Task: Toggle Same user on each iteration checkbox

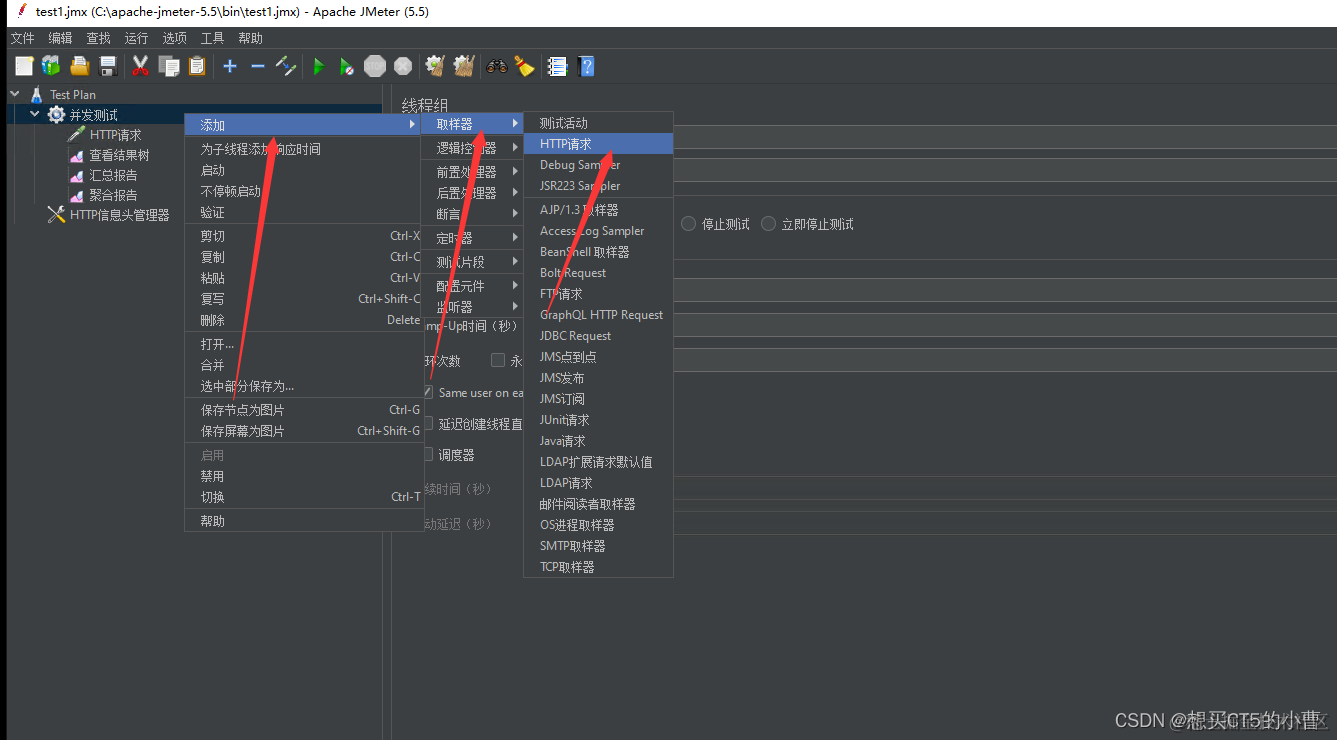Action: [x=428, y=393]
